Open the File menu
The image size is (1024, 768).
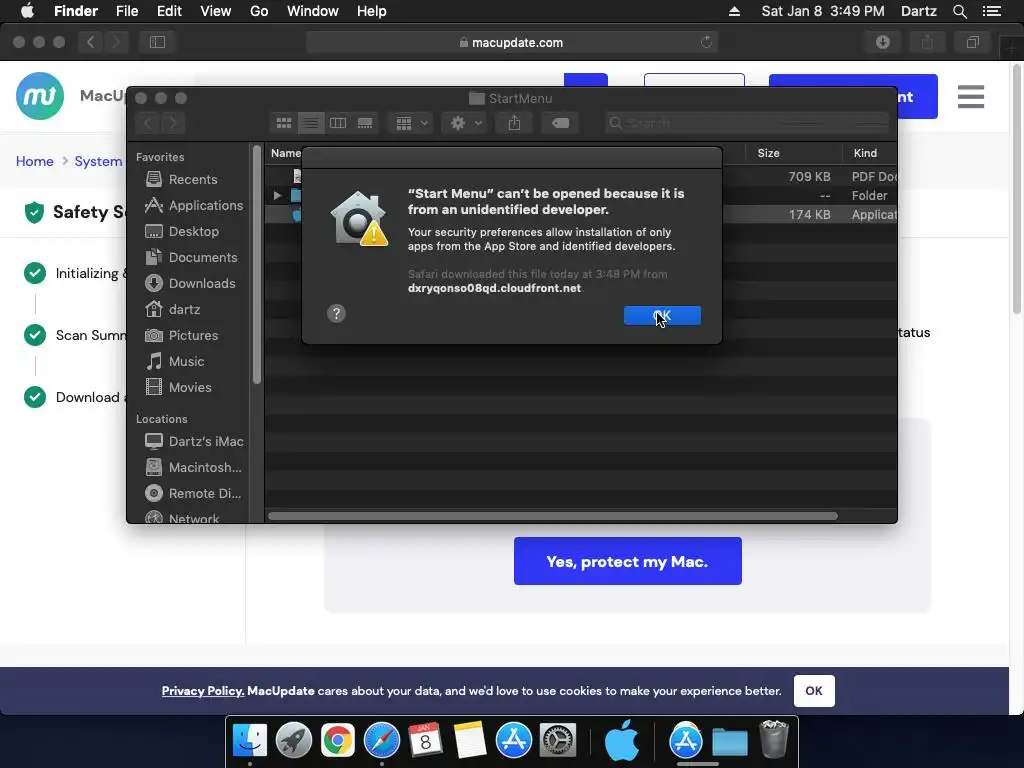pos(127,11)
